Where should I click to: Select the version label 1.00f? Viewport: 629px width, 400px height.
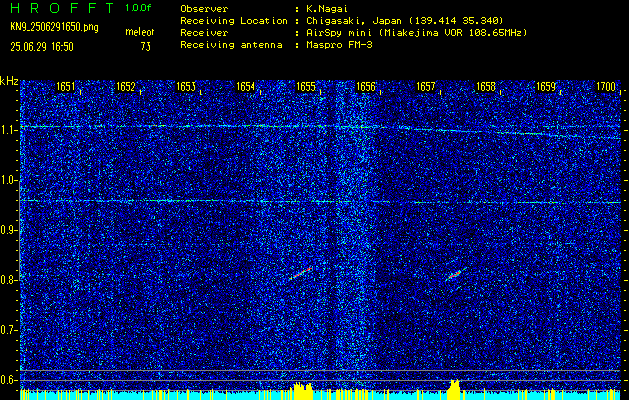[x=138, y=8]
